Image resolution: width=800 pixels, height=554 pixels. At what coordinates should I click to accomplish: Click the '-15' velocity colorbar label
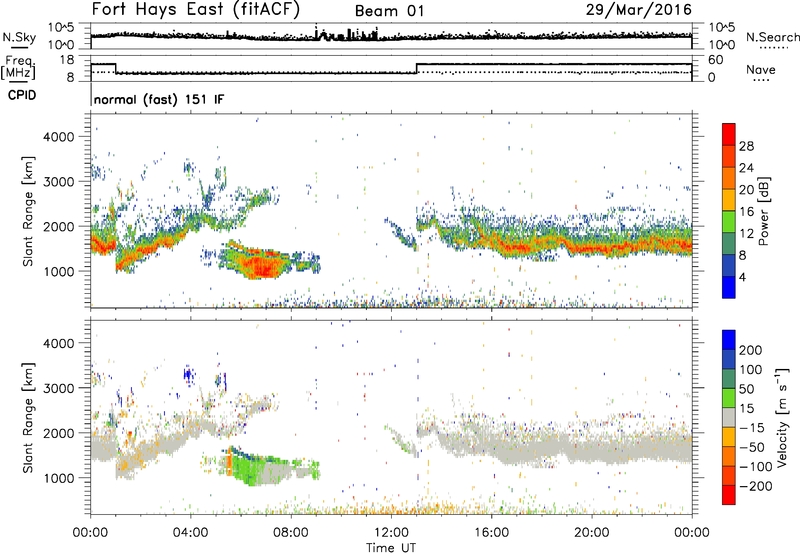click(x=752, y=428)
